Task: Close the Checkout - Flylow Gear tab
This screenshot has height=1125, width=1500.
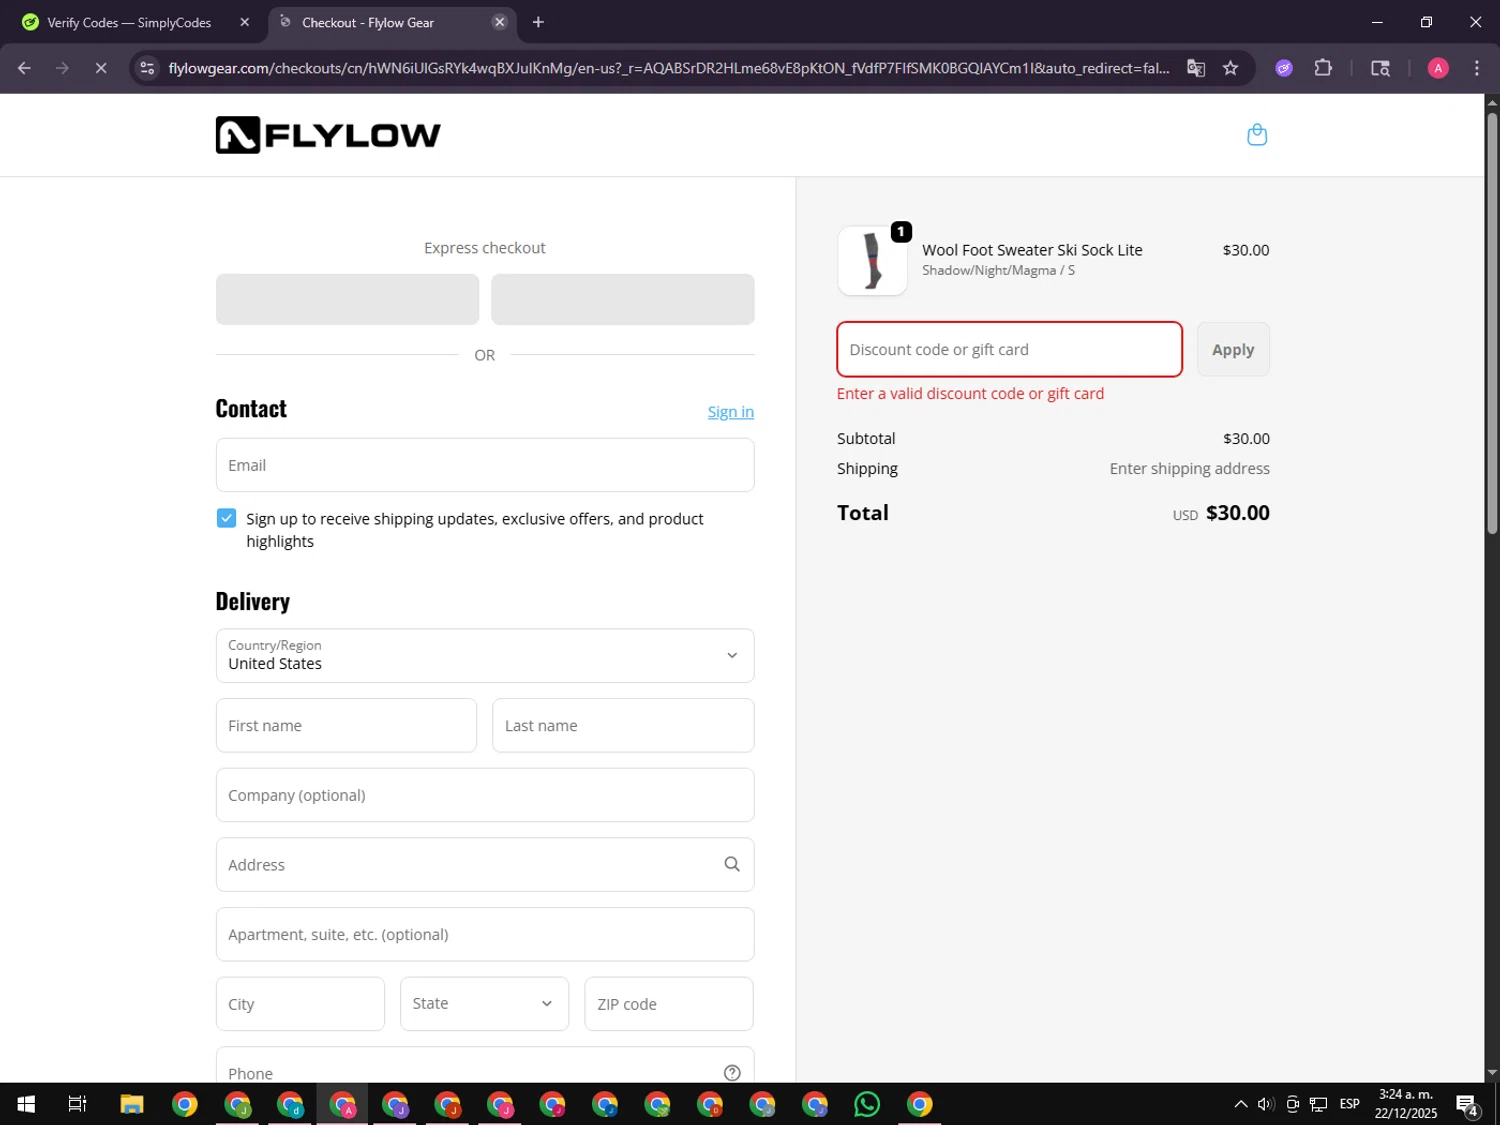Action: click(x=500, y=22)
